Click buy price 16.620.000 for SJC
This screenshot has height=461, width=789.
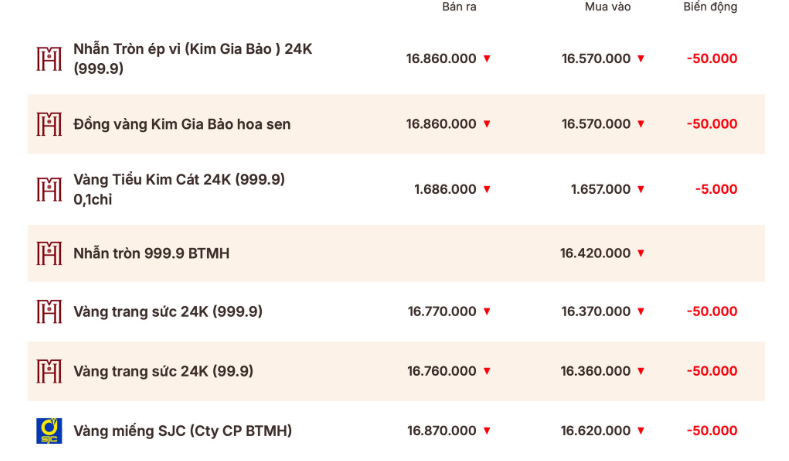coord(596,431)
